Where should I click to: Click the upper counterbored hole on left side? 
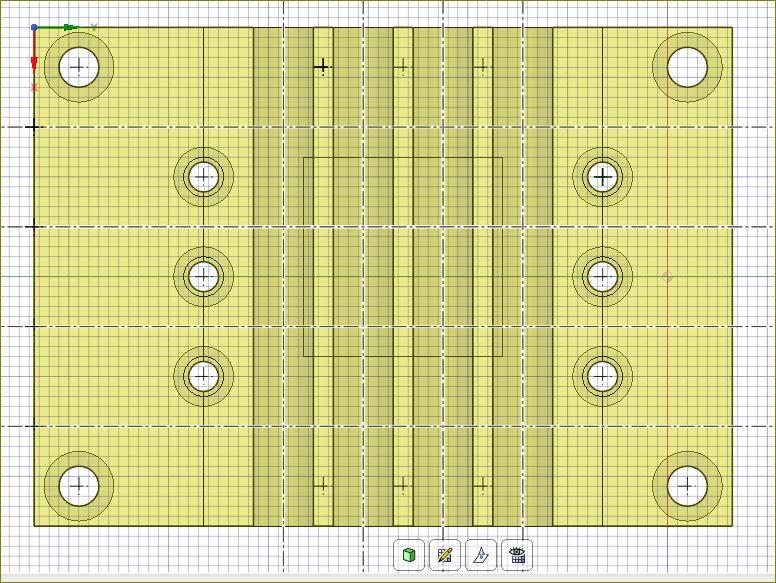click(204, 177)
